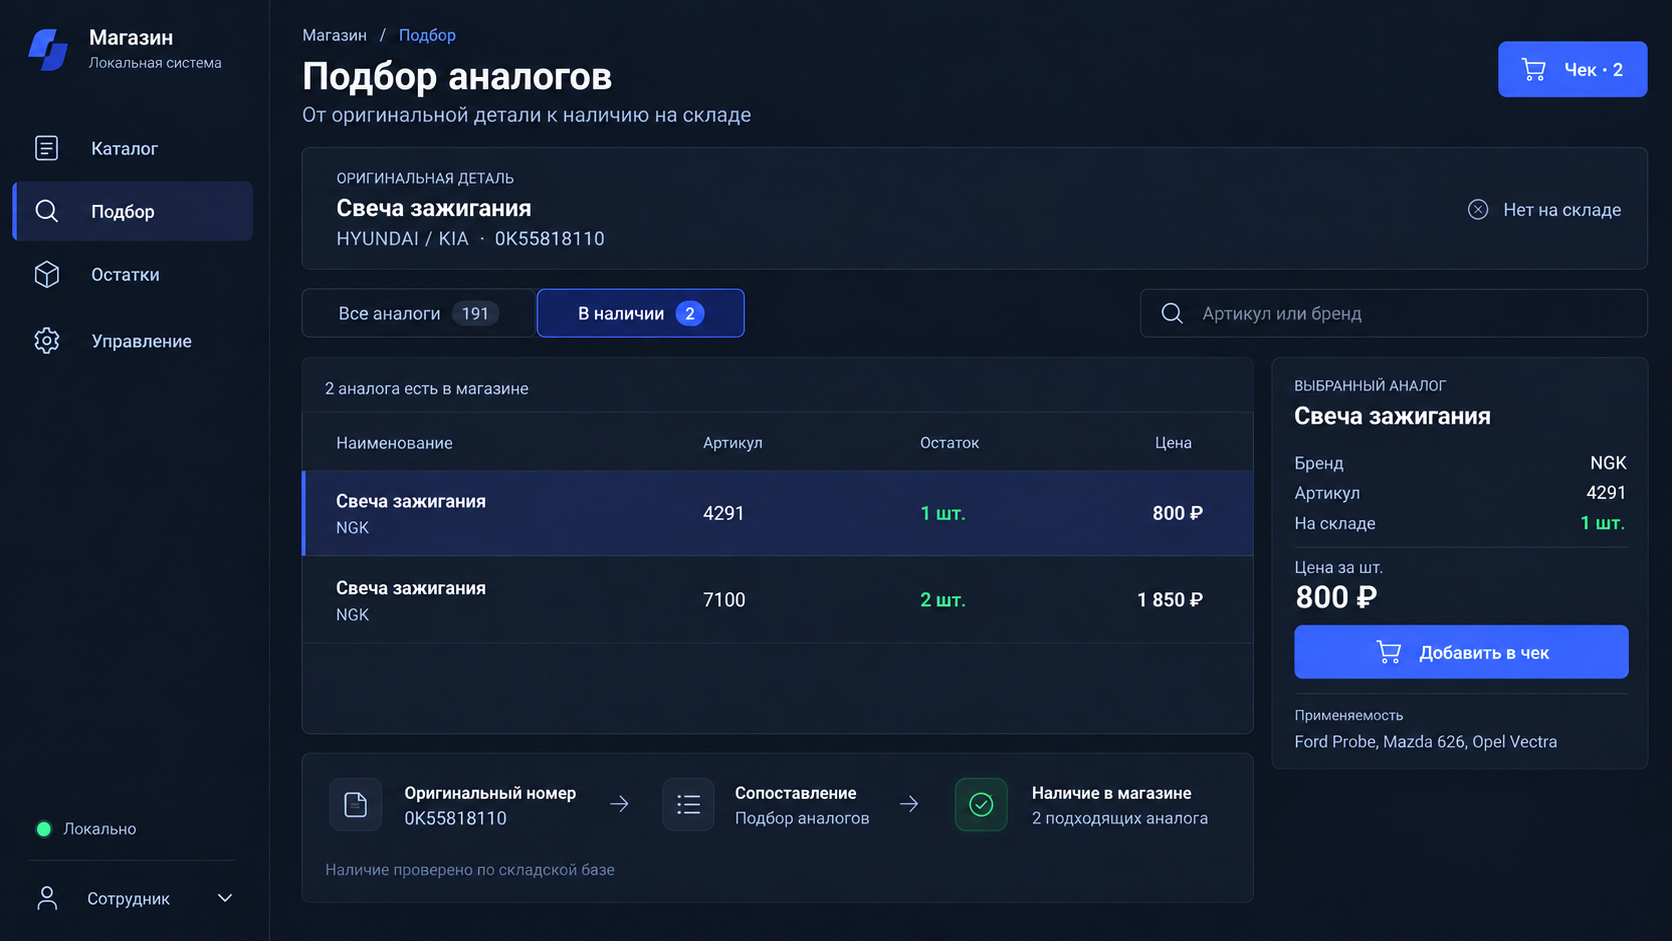1672x941 pixels.
Task: Click the Подбор magnifier icon in the sidebar
Action: pyautogui.click(x=47, y=211)
